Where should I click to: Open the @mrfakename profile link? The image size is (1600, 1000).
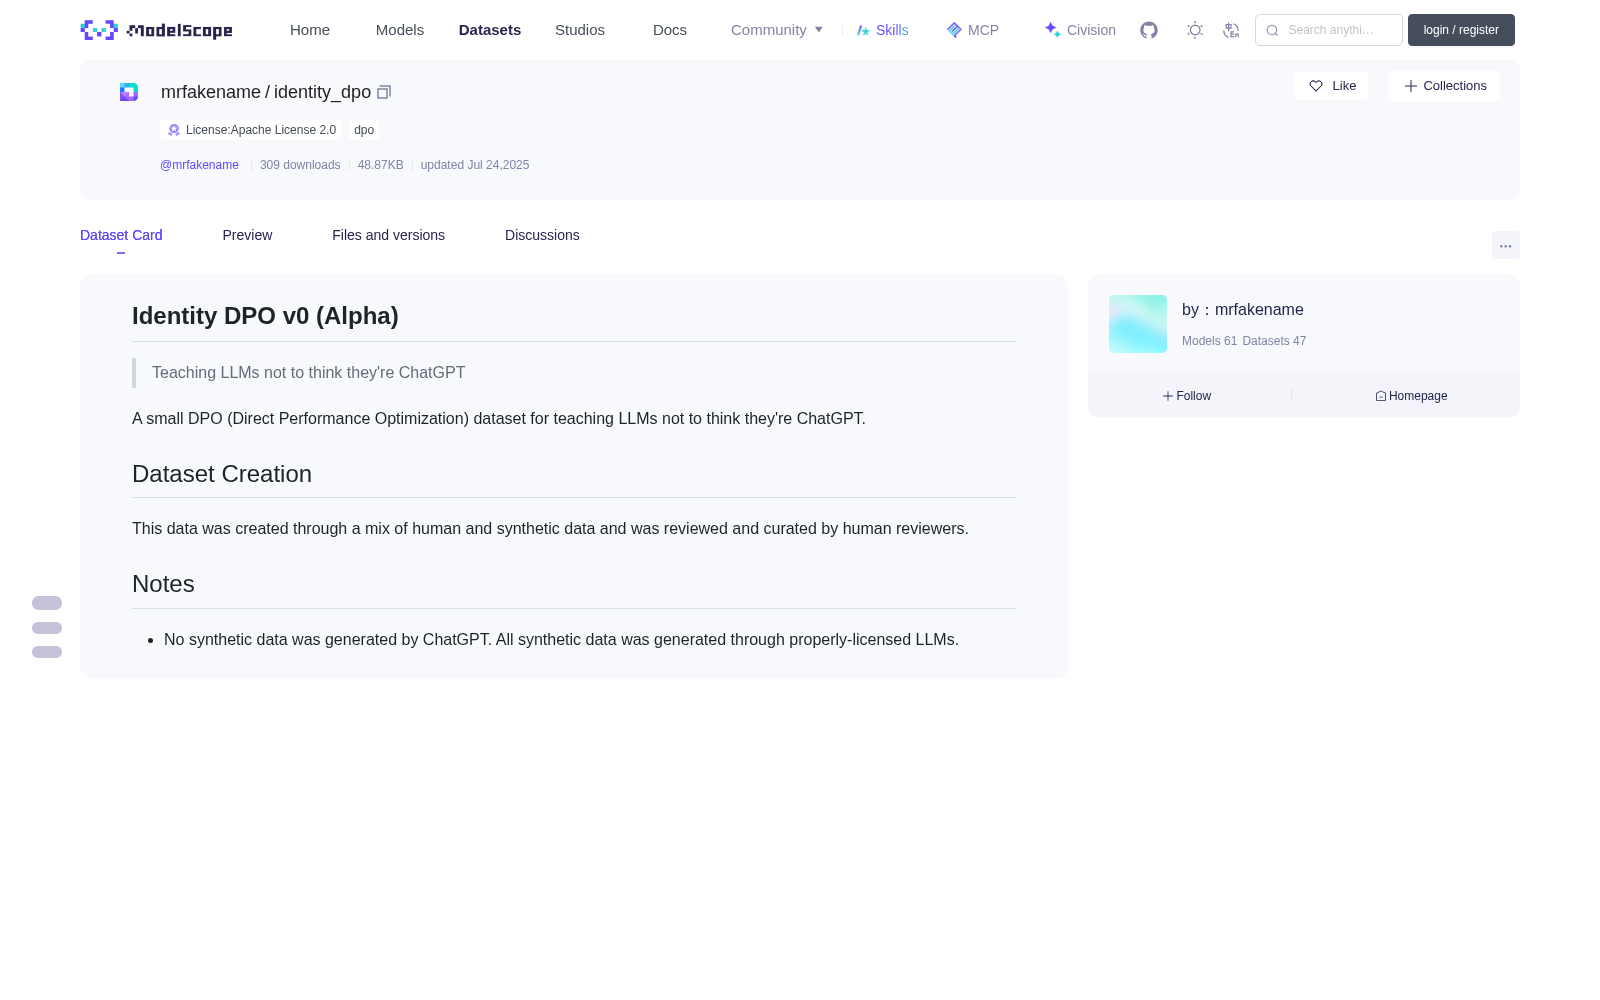[x=199, y=165]
